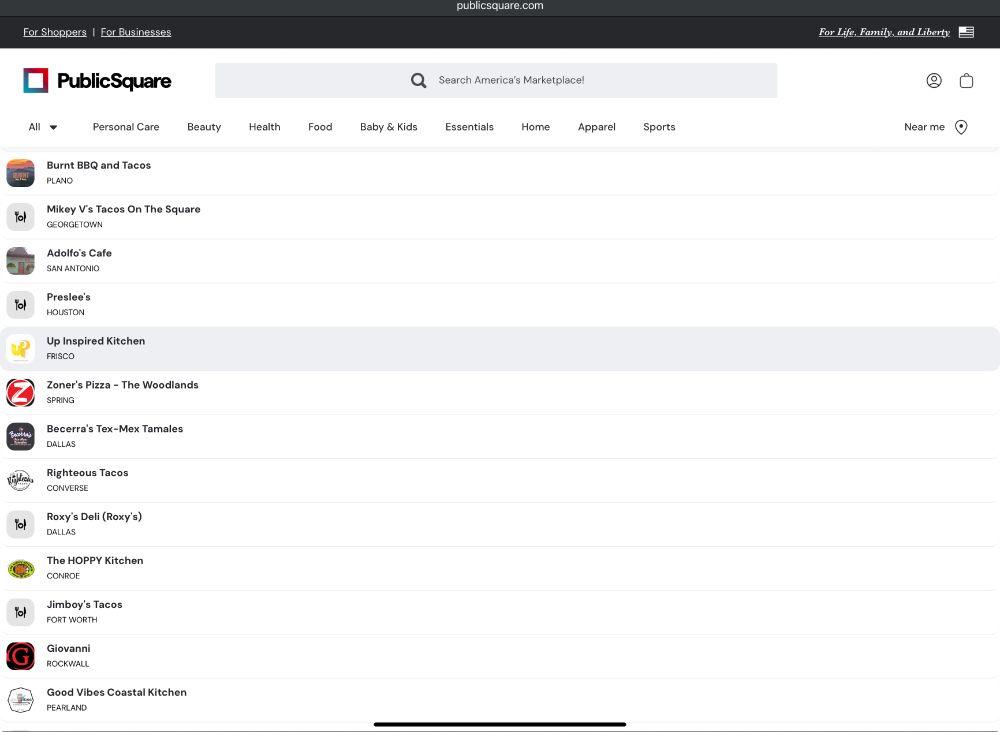Screen dimensions: 1000x732
Task: Select Roxy's Deli (Roxy's) name
Action: (94, 516)
